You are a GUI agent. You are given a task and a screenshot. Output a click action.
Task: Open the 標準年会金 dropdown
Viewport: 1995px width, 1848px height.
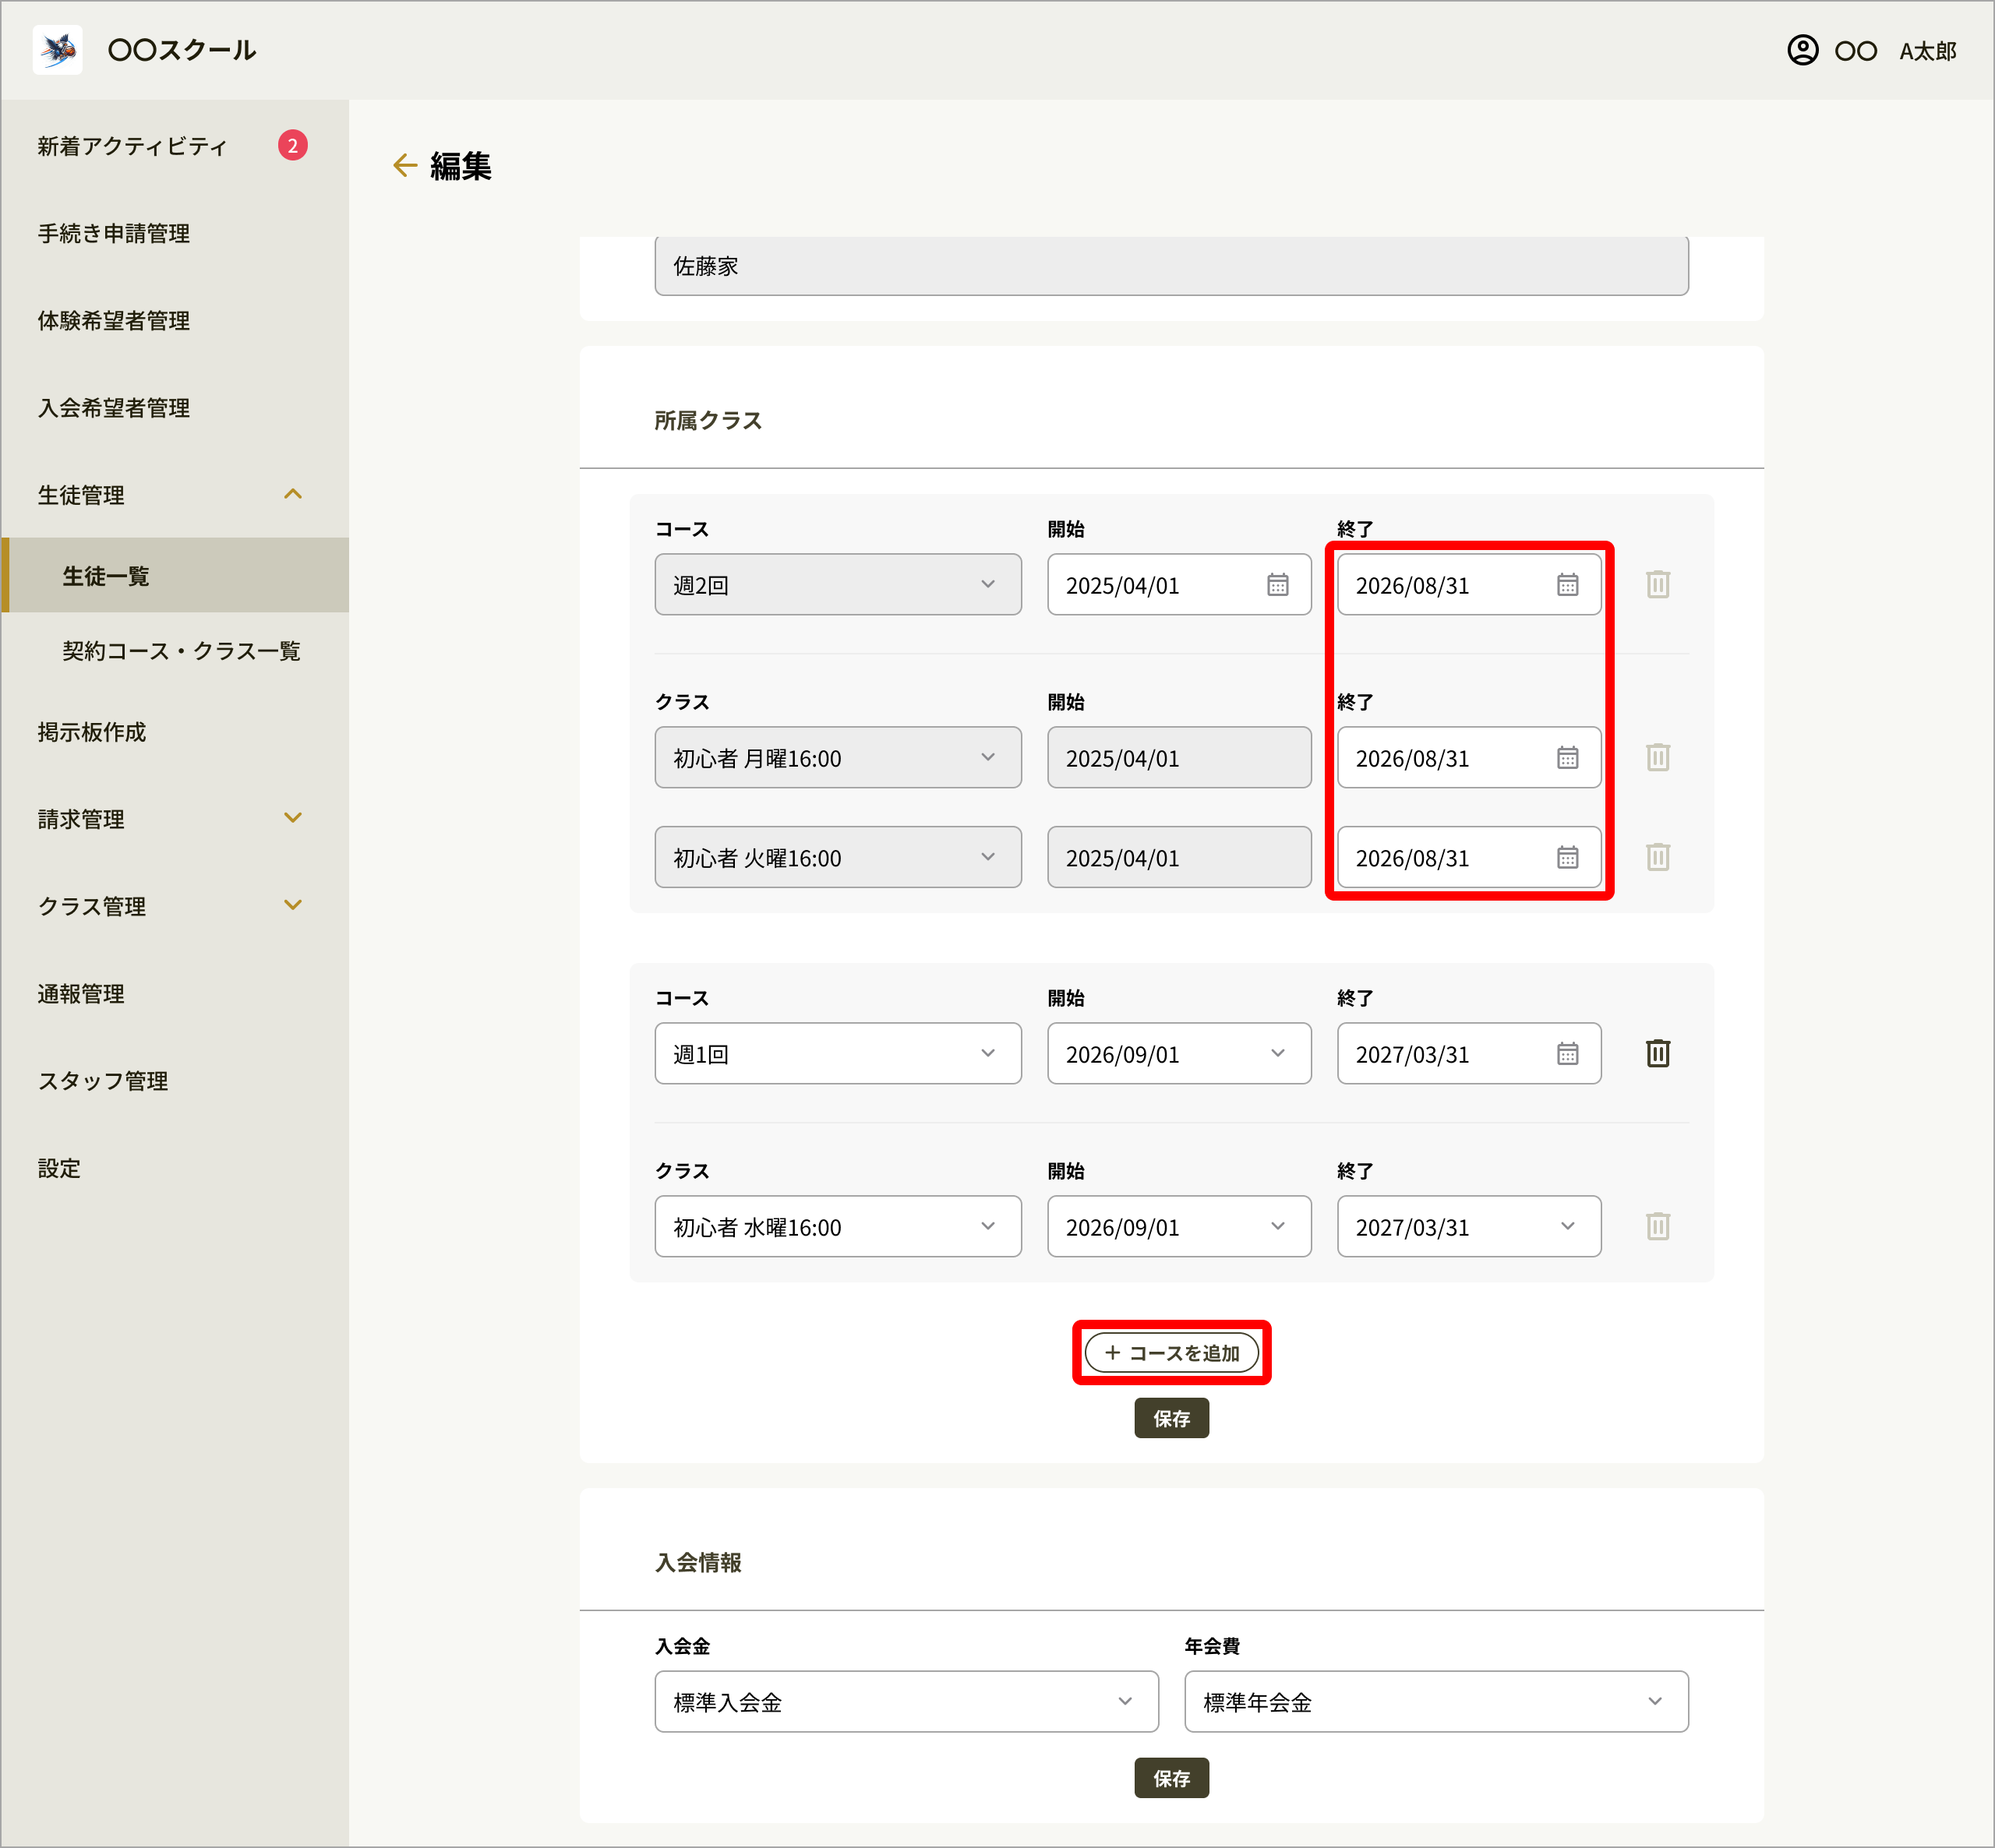(x=1436, y=1701)
